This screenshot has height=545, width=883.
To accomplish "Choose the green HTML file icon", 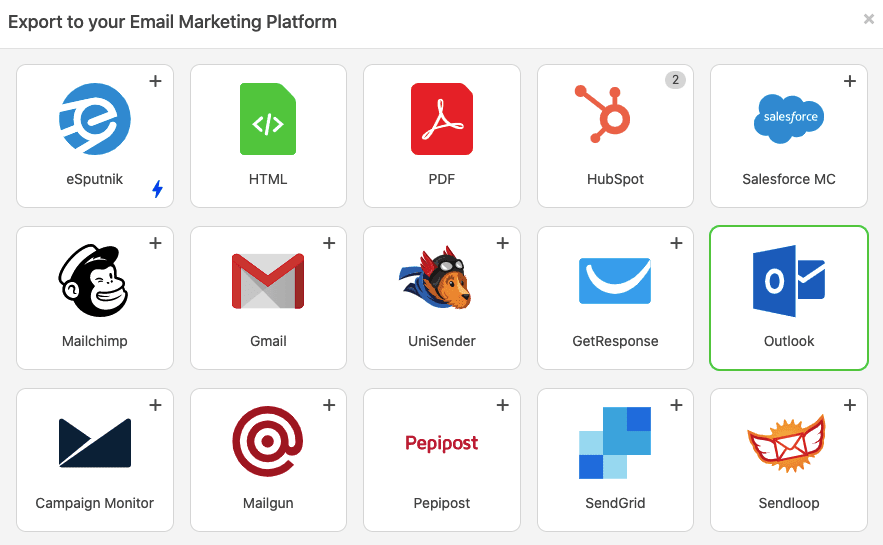I will click(268, 119).
